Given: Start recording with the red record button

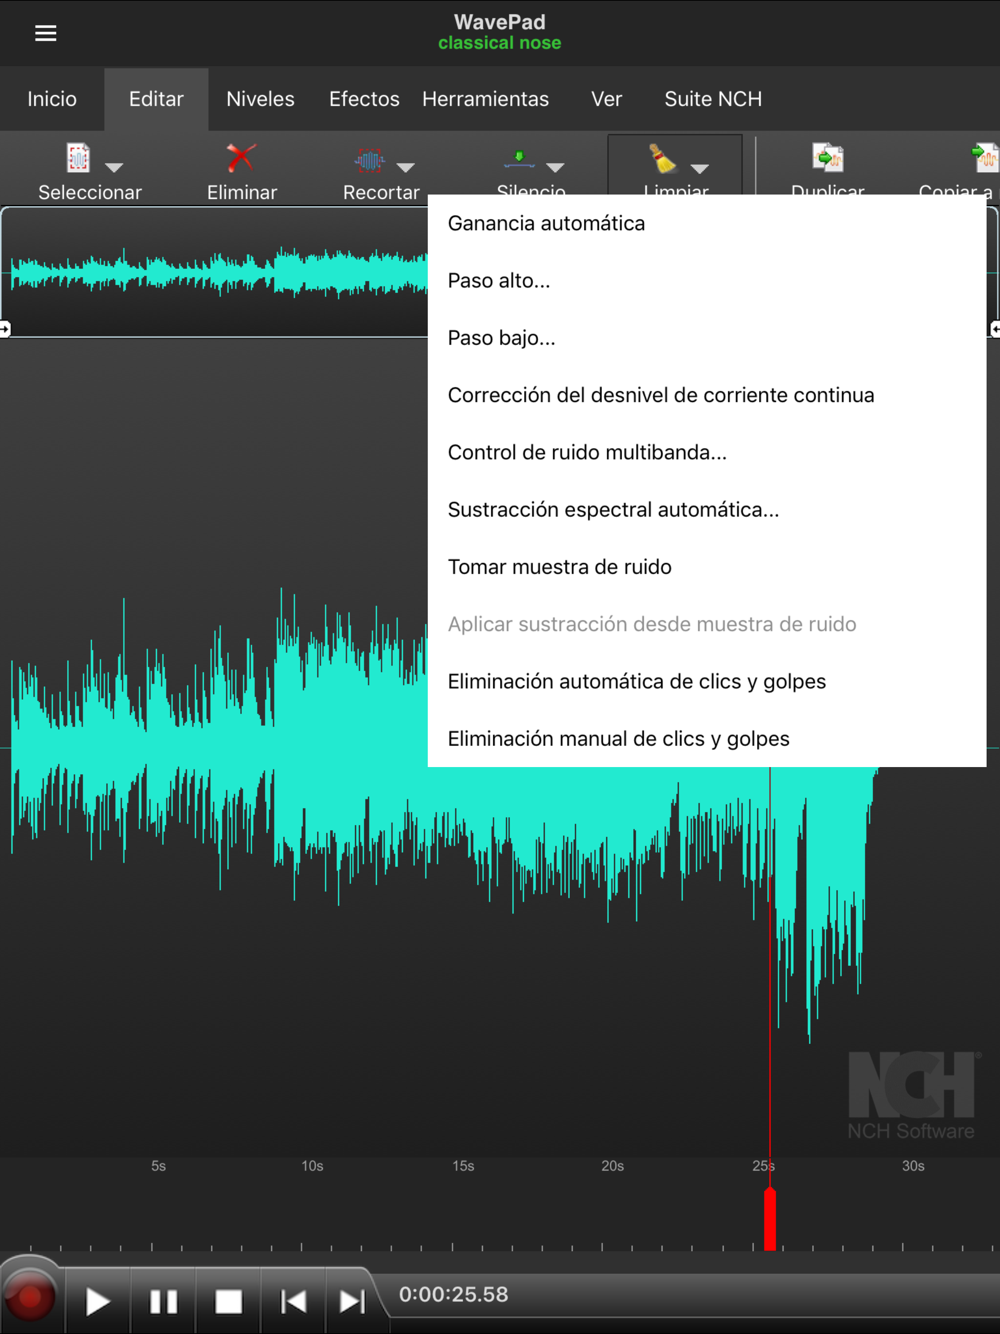Looking at the screenshot, I should click(30, 1298).
